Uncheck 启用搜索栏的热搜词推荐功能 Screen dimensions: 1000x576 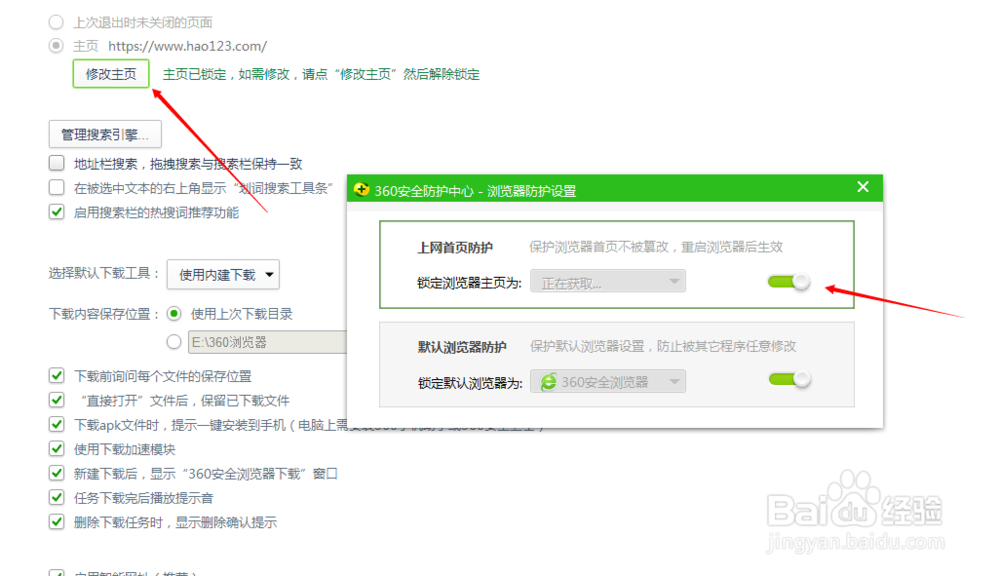click(x=57, y=212)
